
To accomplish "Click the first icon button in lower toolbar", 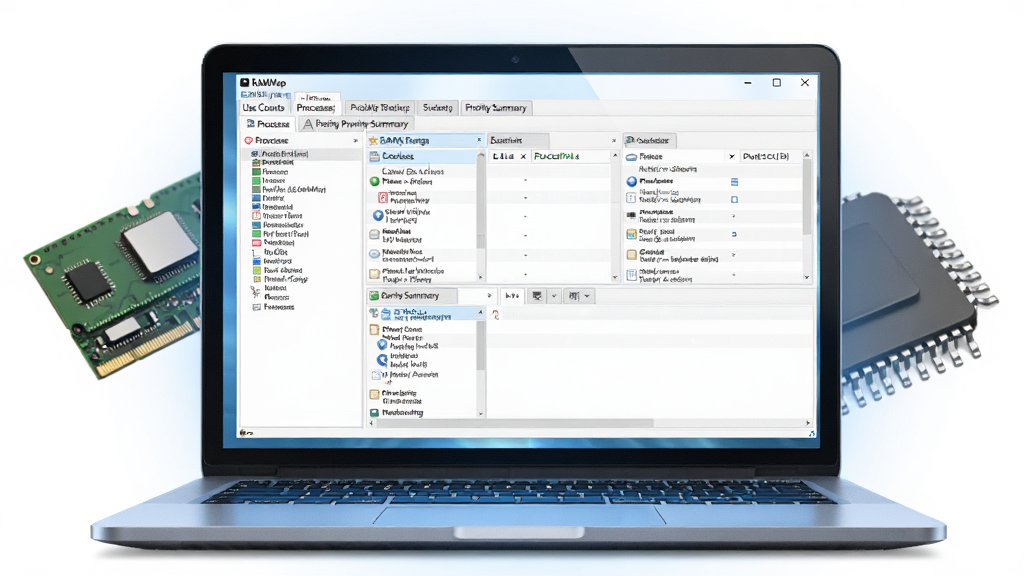I will pyautogui.click(x=537, y=296).
